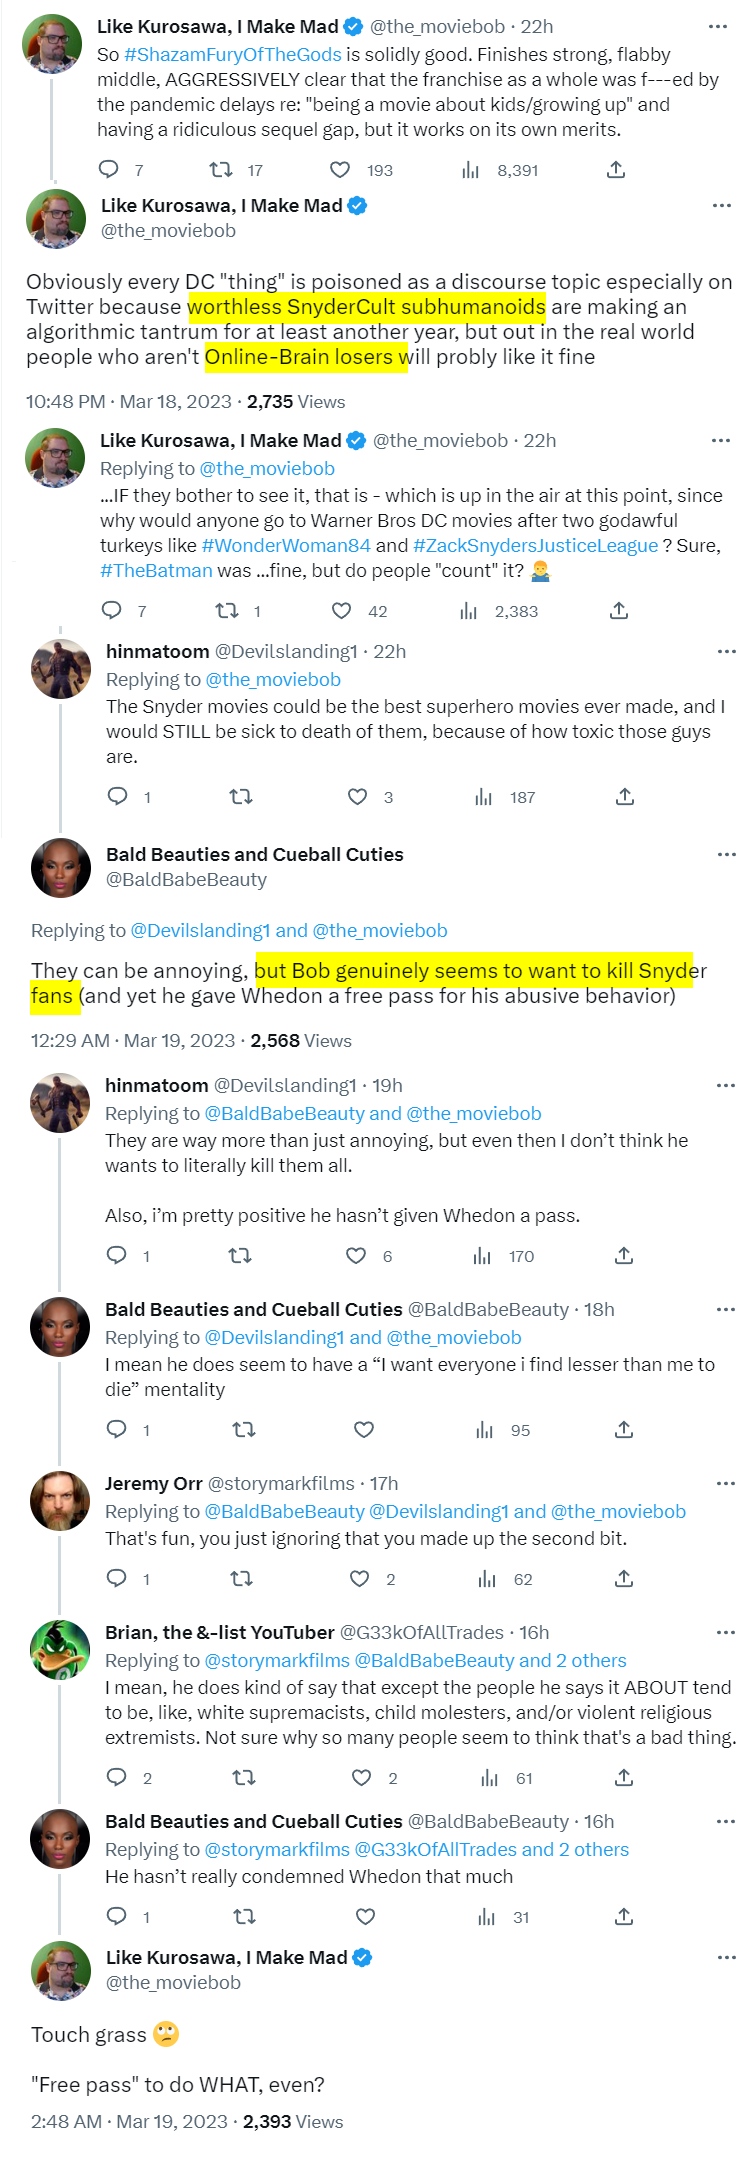This screenshot has width=742, height=2174.
Task: Open the #ZackSnydersJusticeLeague hashtag link
Action: pos(535,545)
